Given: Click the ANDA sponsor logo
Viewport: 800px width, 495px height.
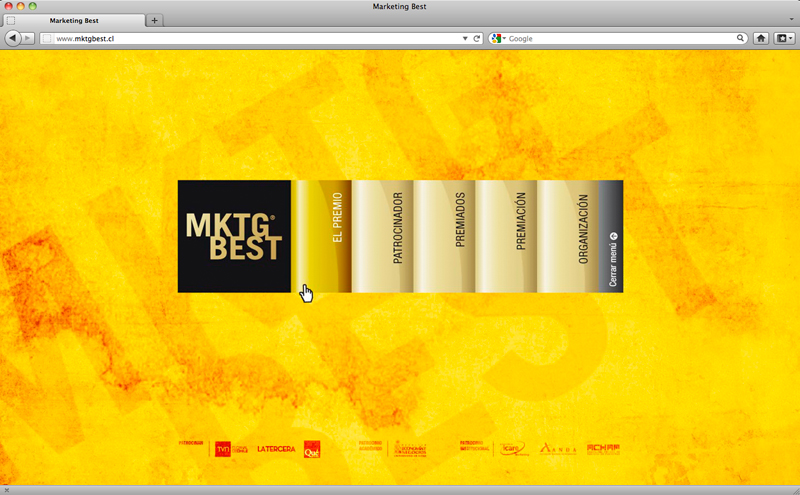Looking at the screenshot, I should [558, 449].
